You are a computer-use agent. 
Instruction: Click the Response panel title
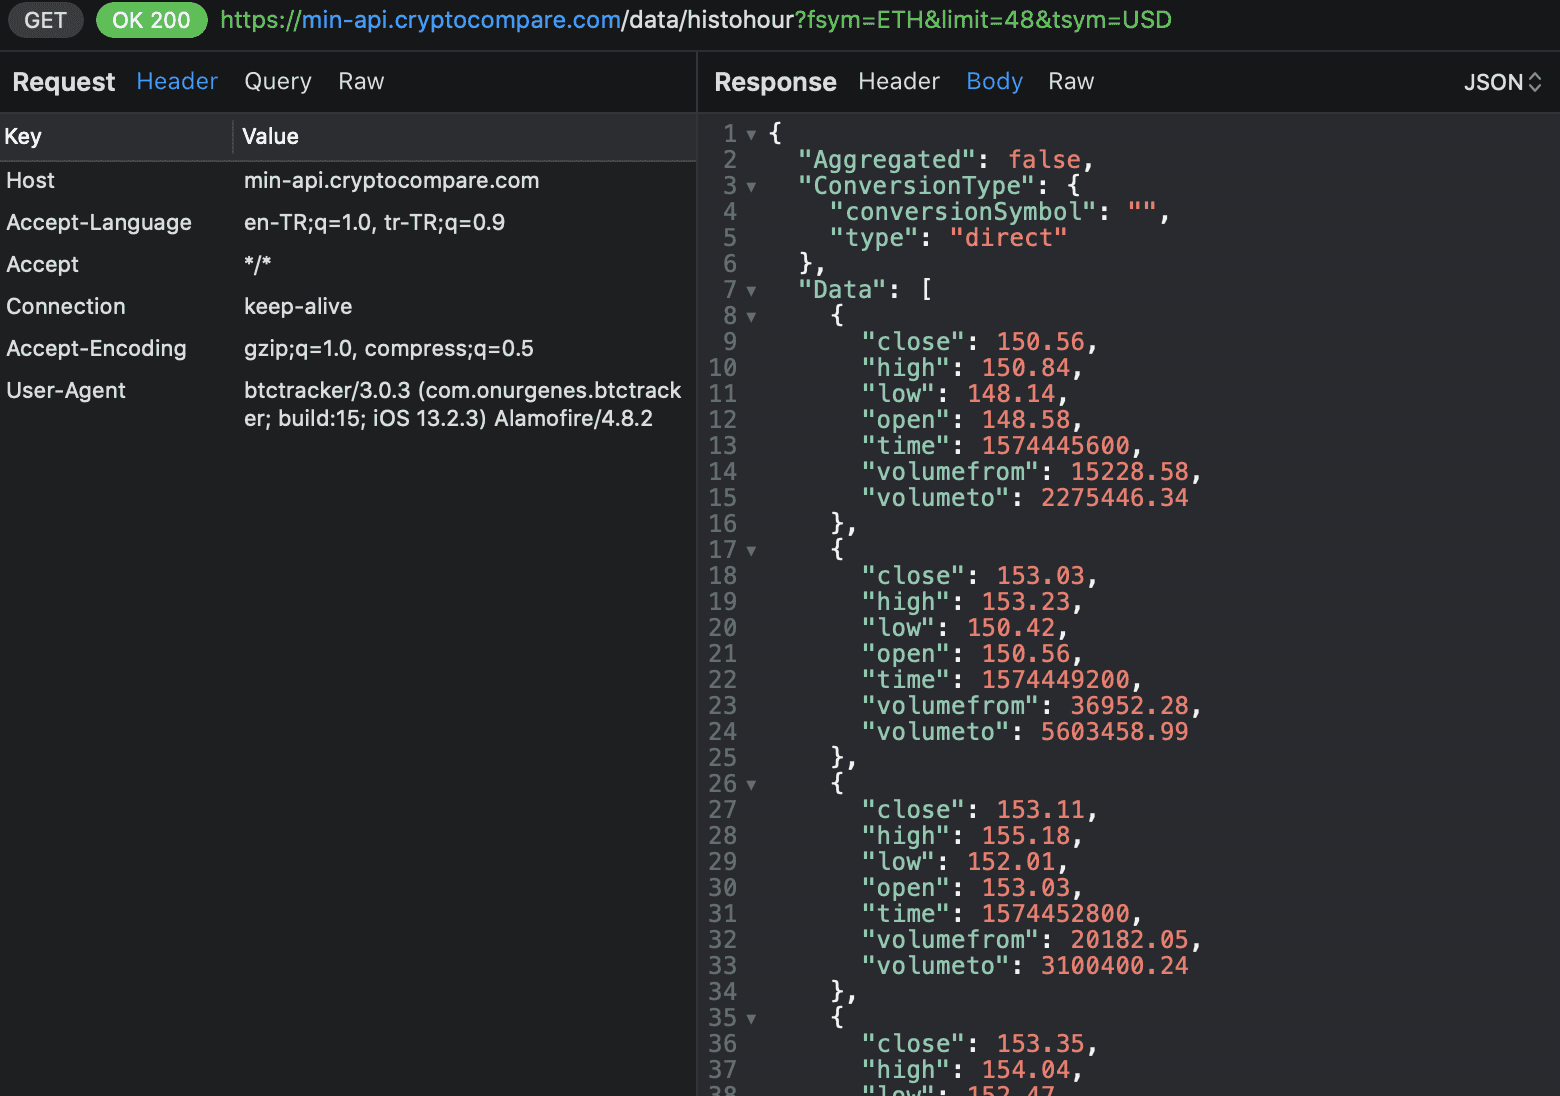[775, 82]
